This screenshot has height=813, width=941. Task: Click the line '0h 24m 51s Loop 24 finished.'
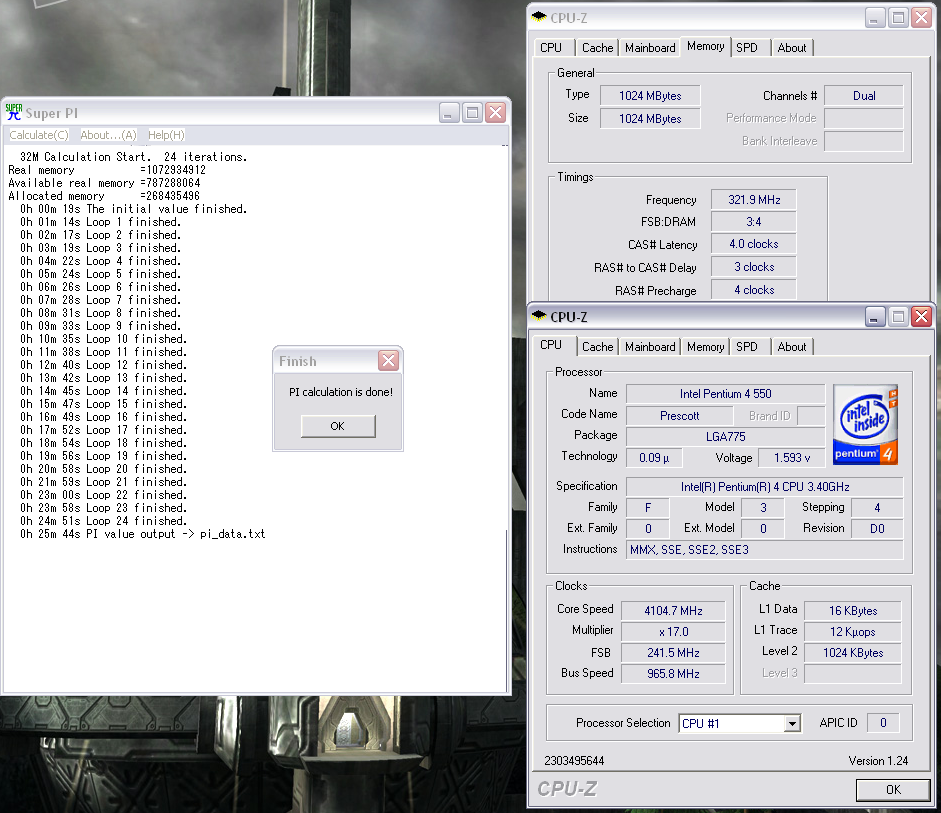click(103, 521)
